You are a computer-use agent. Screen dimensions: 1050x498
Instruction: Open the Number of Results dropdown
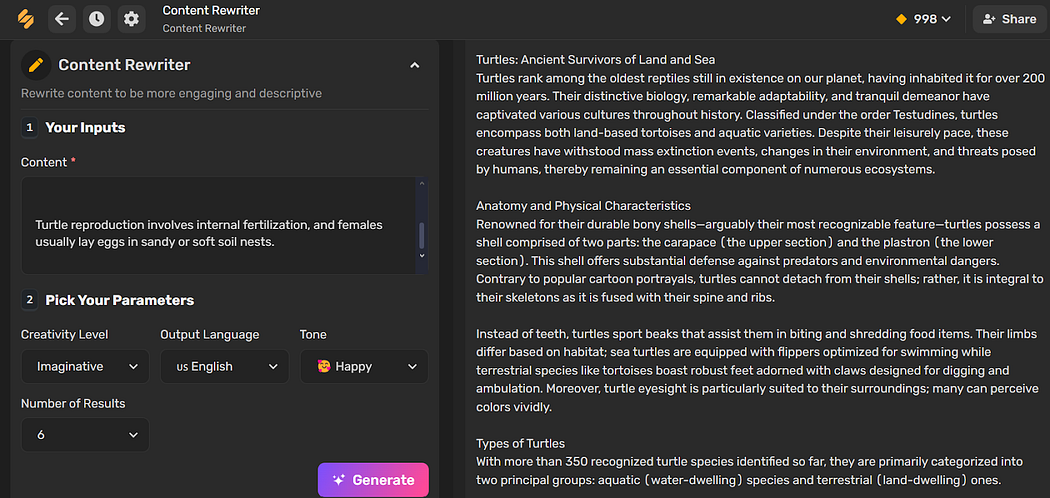85,434
